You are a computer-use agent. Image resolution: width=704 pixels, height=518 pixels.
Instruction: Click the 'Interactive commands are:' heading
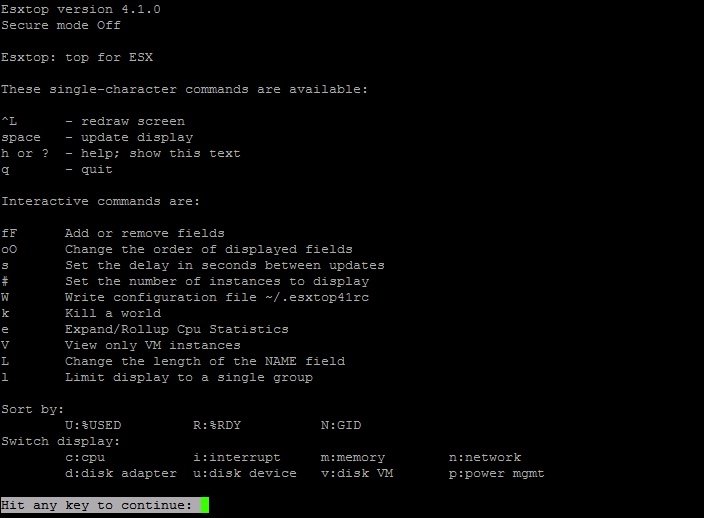click(100, 201)
